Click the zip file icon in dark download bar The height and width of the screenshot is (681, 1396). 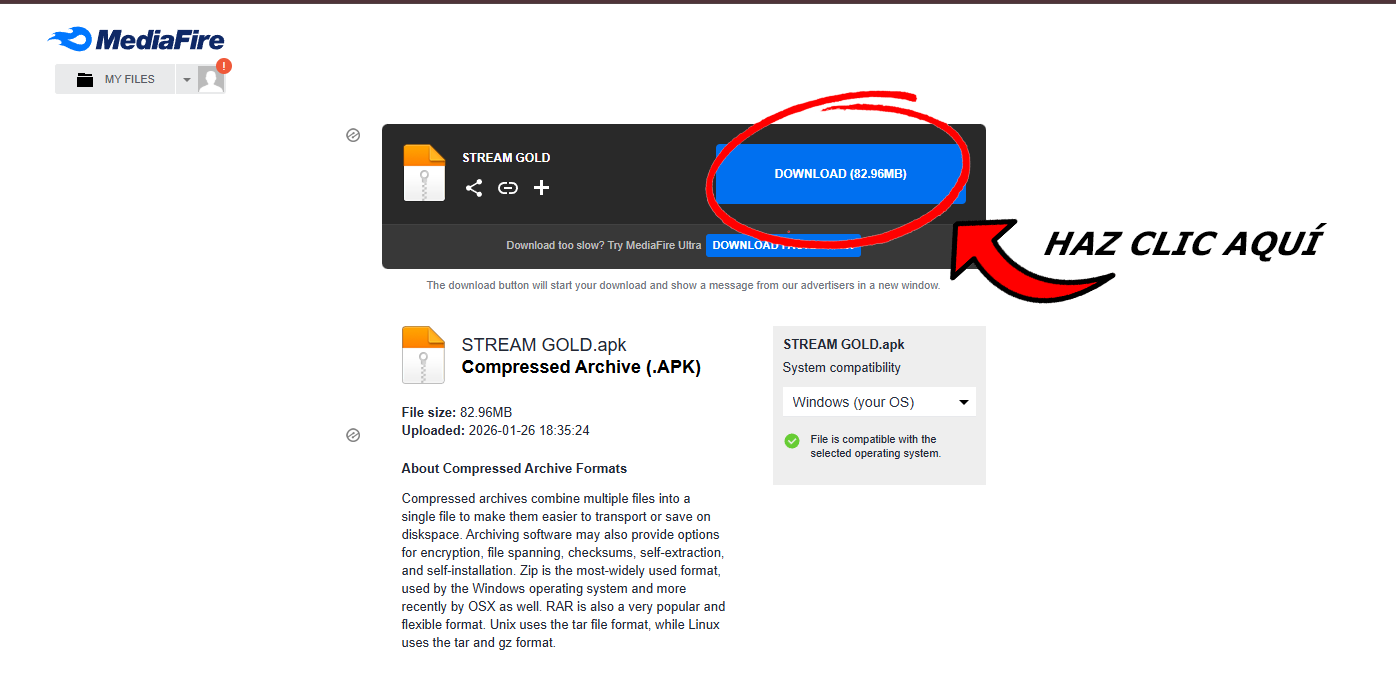(x=424, y=173)
